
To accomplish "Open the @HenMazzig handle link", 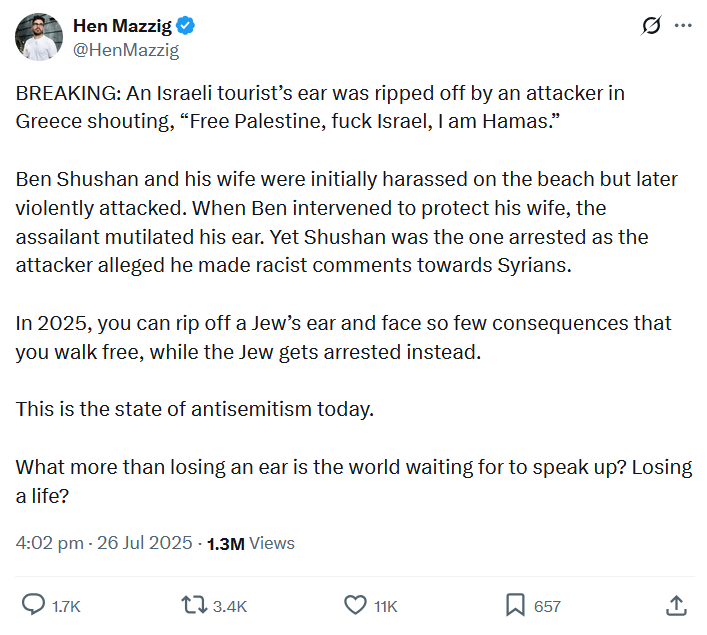I will point(126,49).
